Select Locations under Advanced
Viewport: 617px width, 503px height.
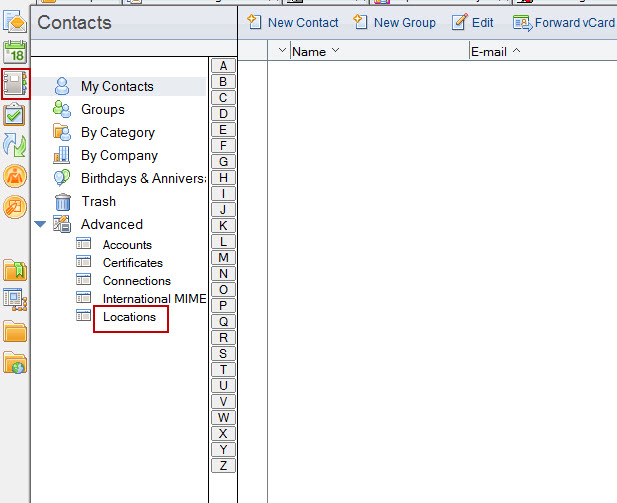(x=129, y=317)
